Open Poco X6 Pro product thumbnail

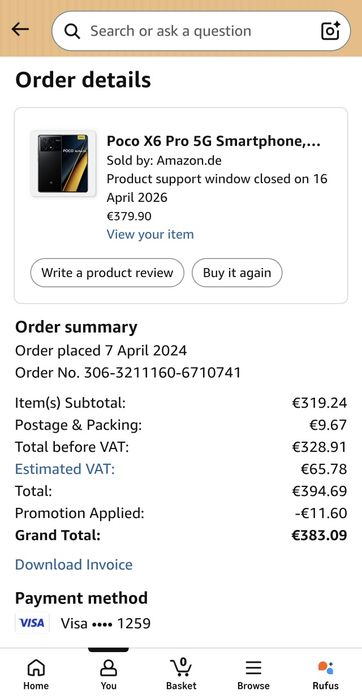click(63, 164)
